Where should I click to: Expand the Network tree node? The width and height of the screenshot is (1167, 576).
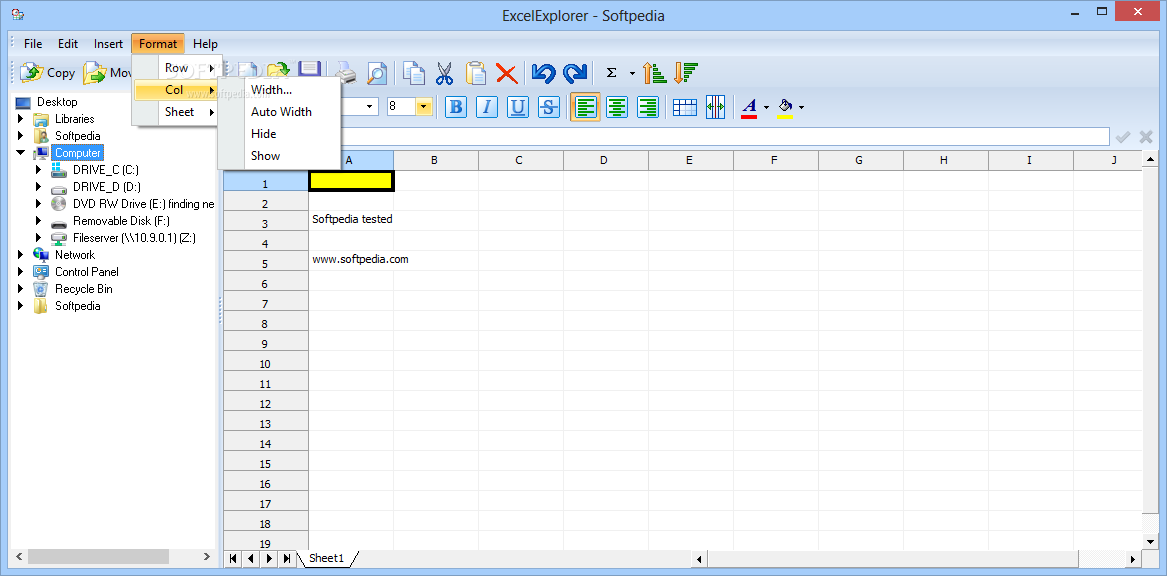point(21,255)
